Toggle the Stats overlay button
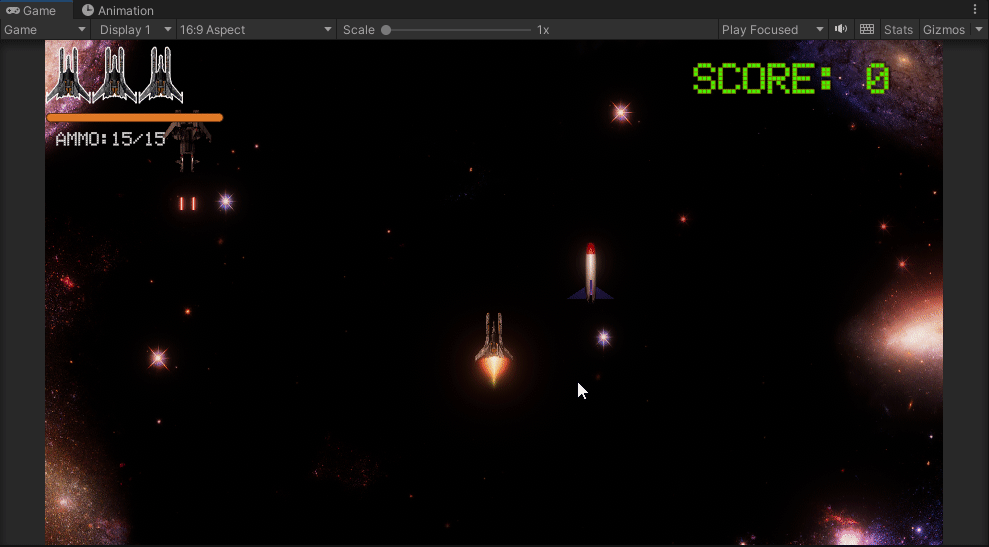Screen dimensions: 989x547 click(x=898, y=30)
